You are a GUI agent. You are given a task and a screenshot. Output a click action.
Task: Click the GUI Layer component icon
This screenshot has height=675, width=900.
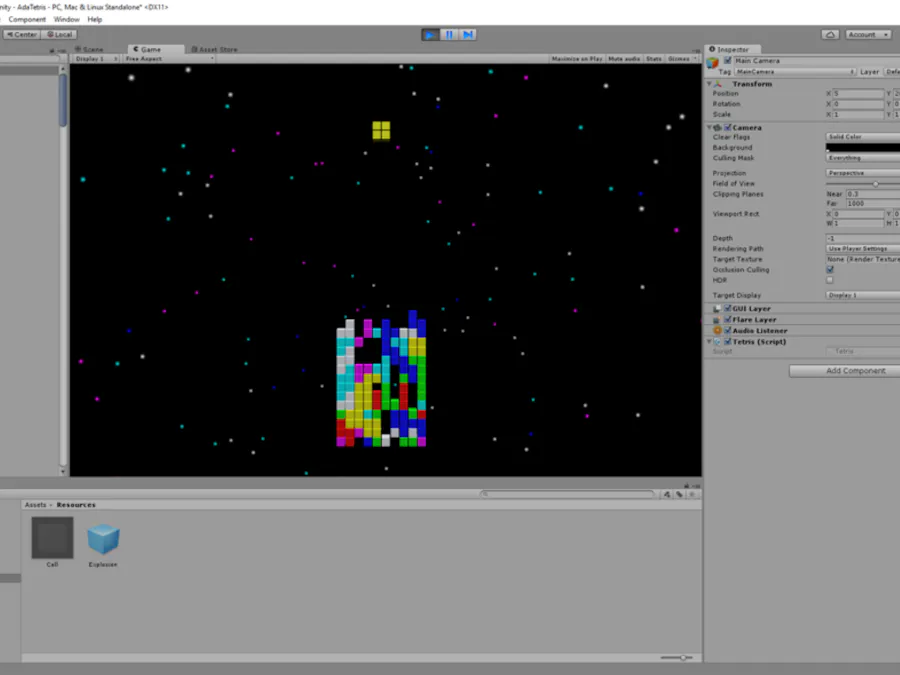click(717, 309)
